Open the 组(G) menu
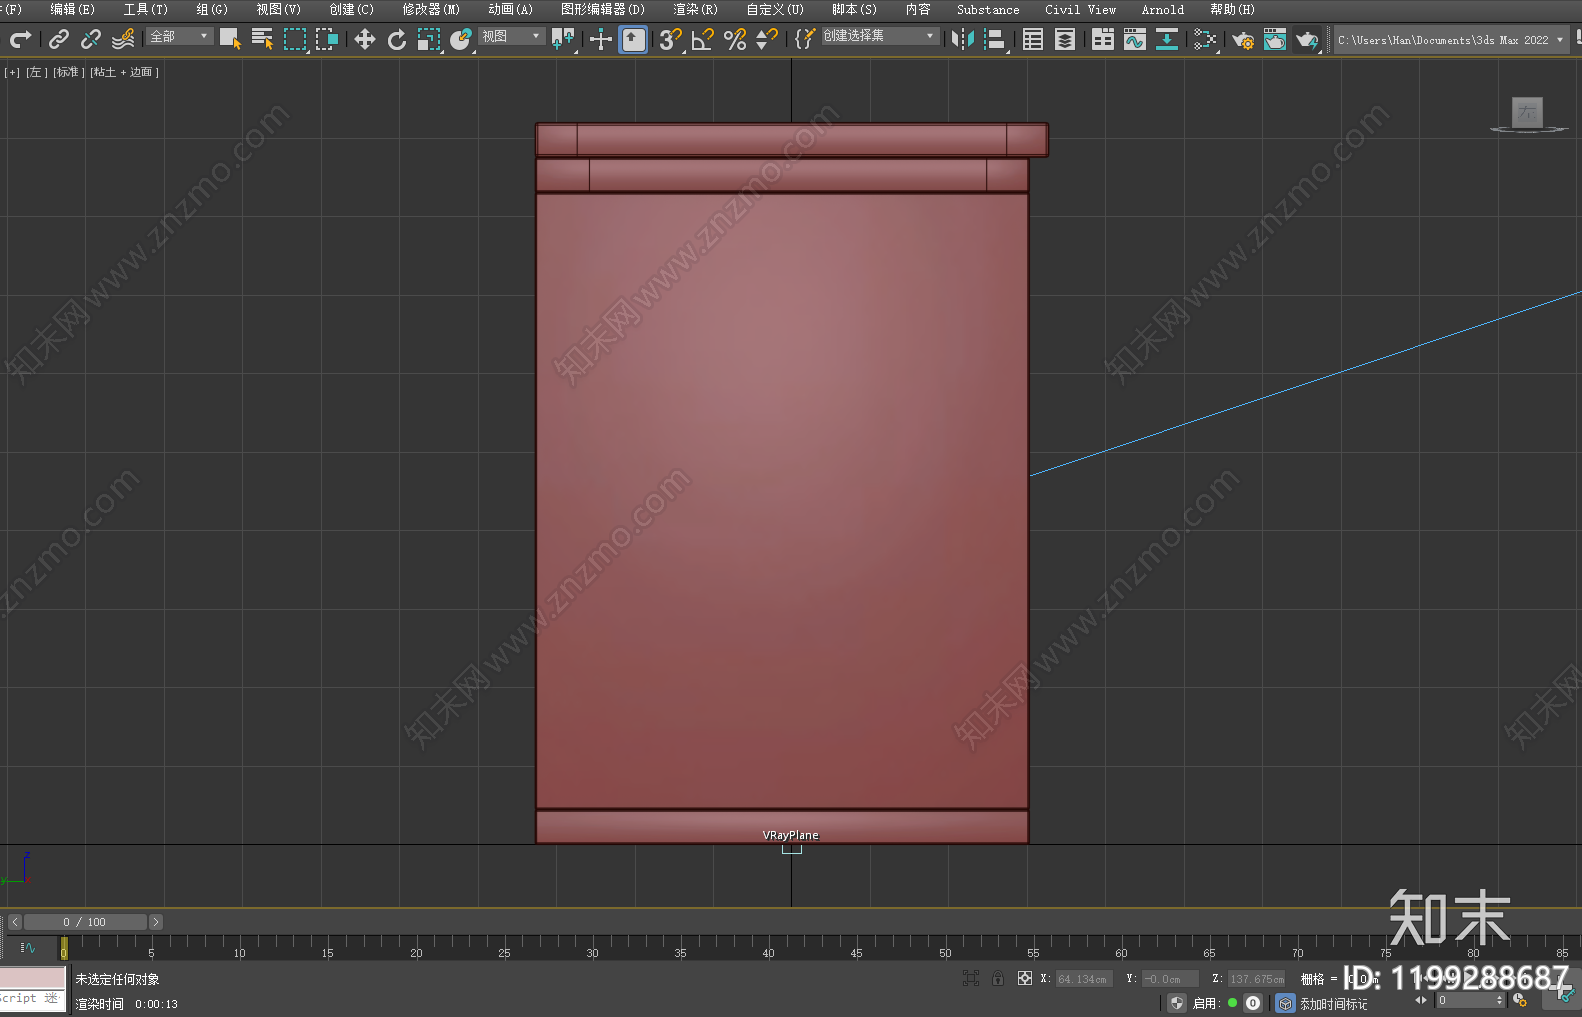 pos(212,9)
